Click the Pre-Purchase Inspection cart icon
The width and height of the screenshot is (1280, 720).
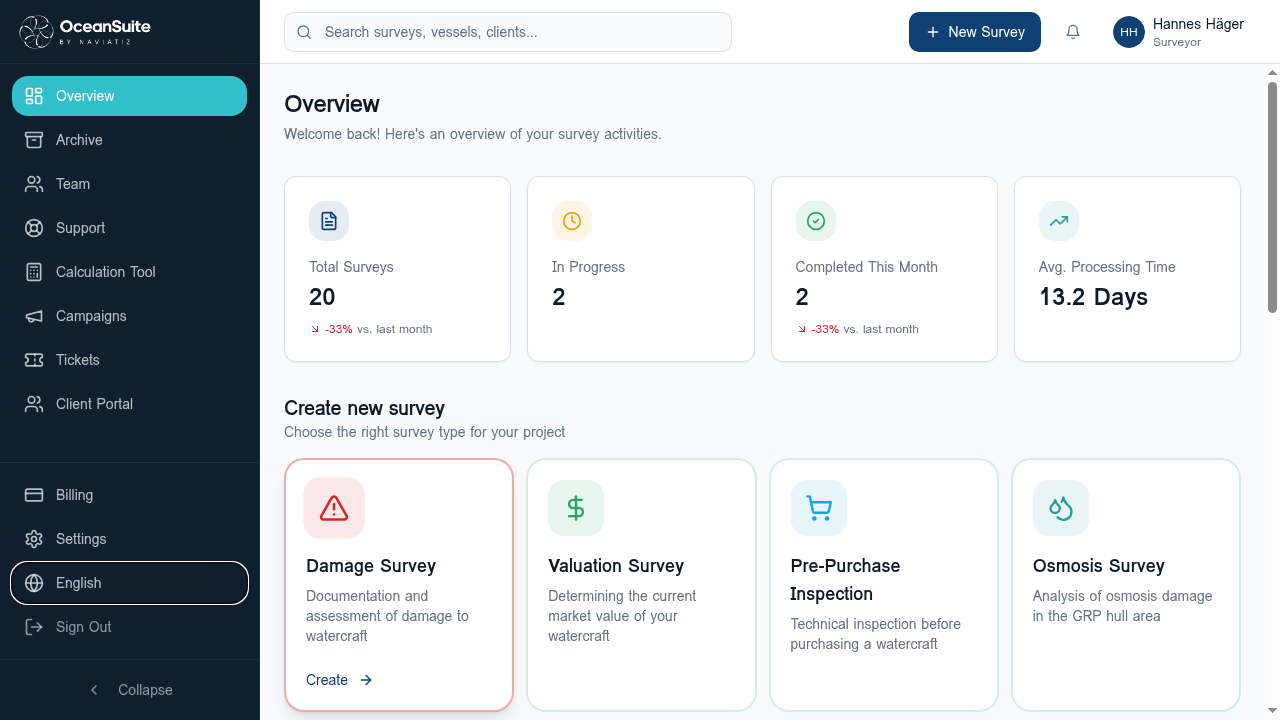[x=819, y=508]
